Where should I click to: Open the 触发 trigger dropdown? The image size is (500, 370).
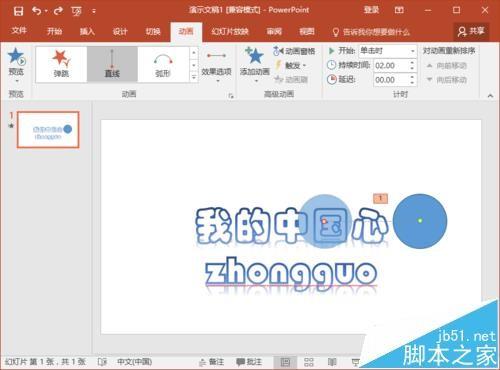pyautogui.click(x=291, y=66)
